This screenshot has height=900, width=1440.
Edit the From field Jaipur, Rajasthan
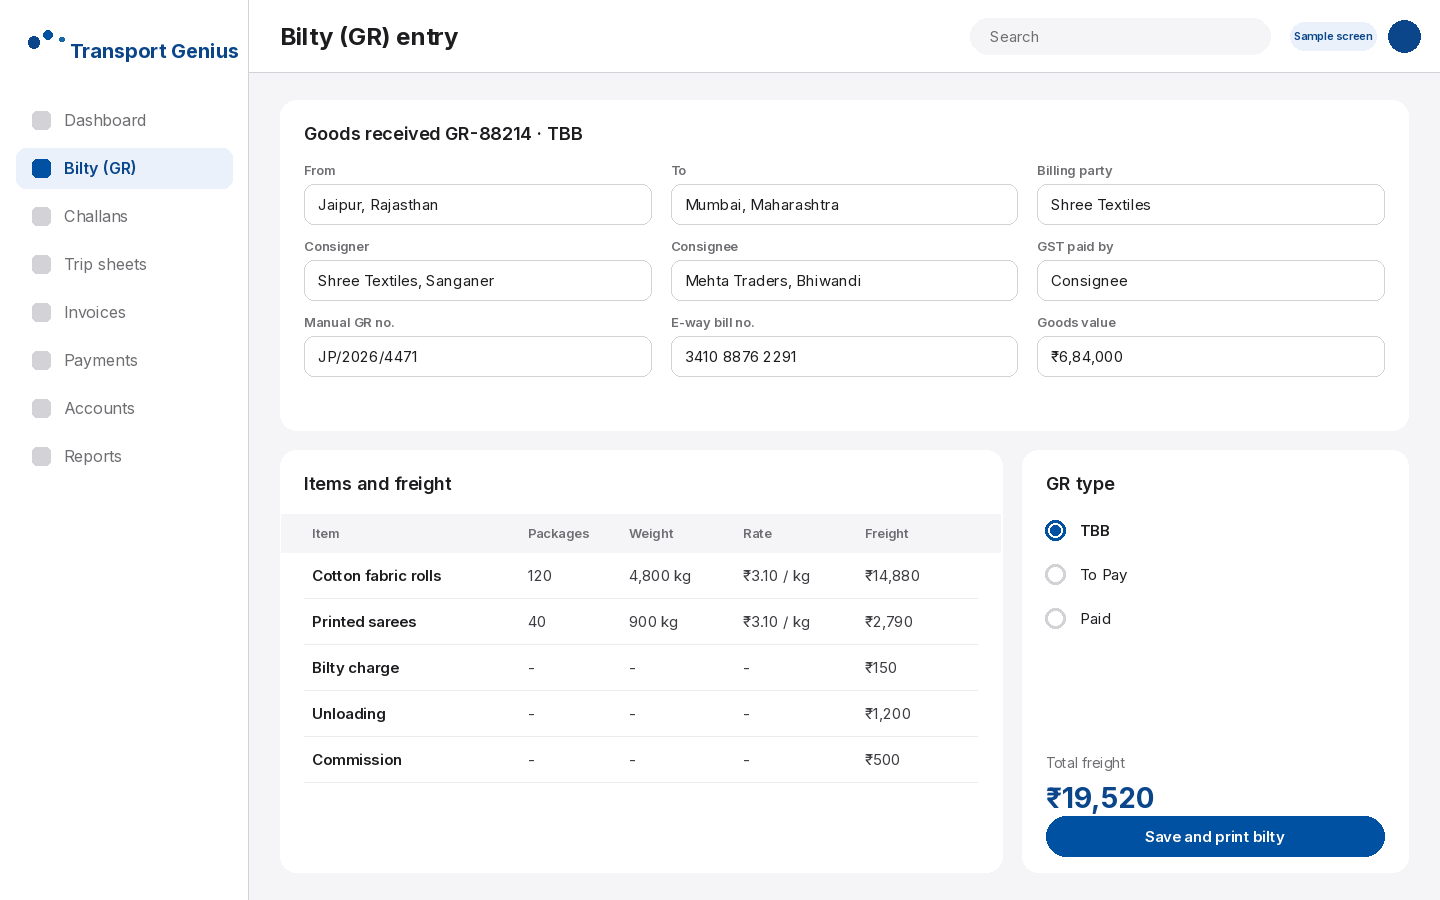[478, 204]
